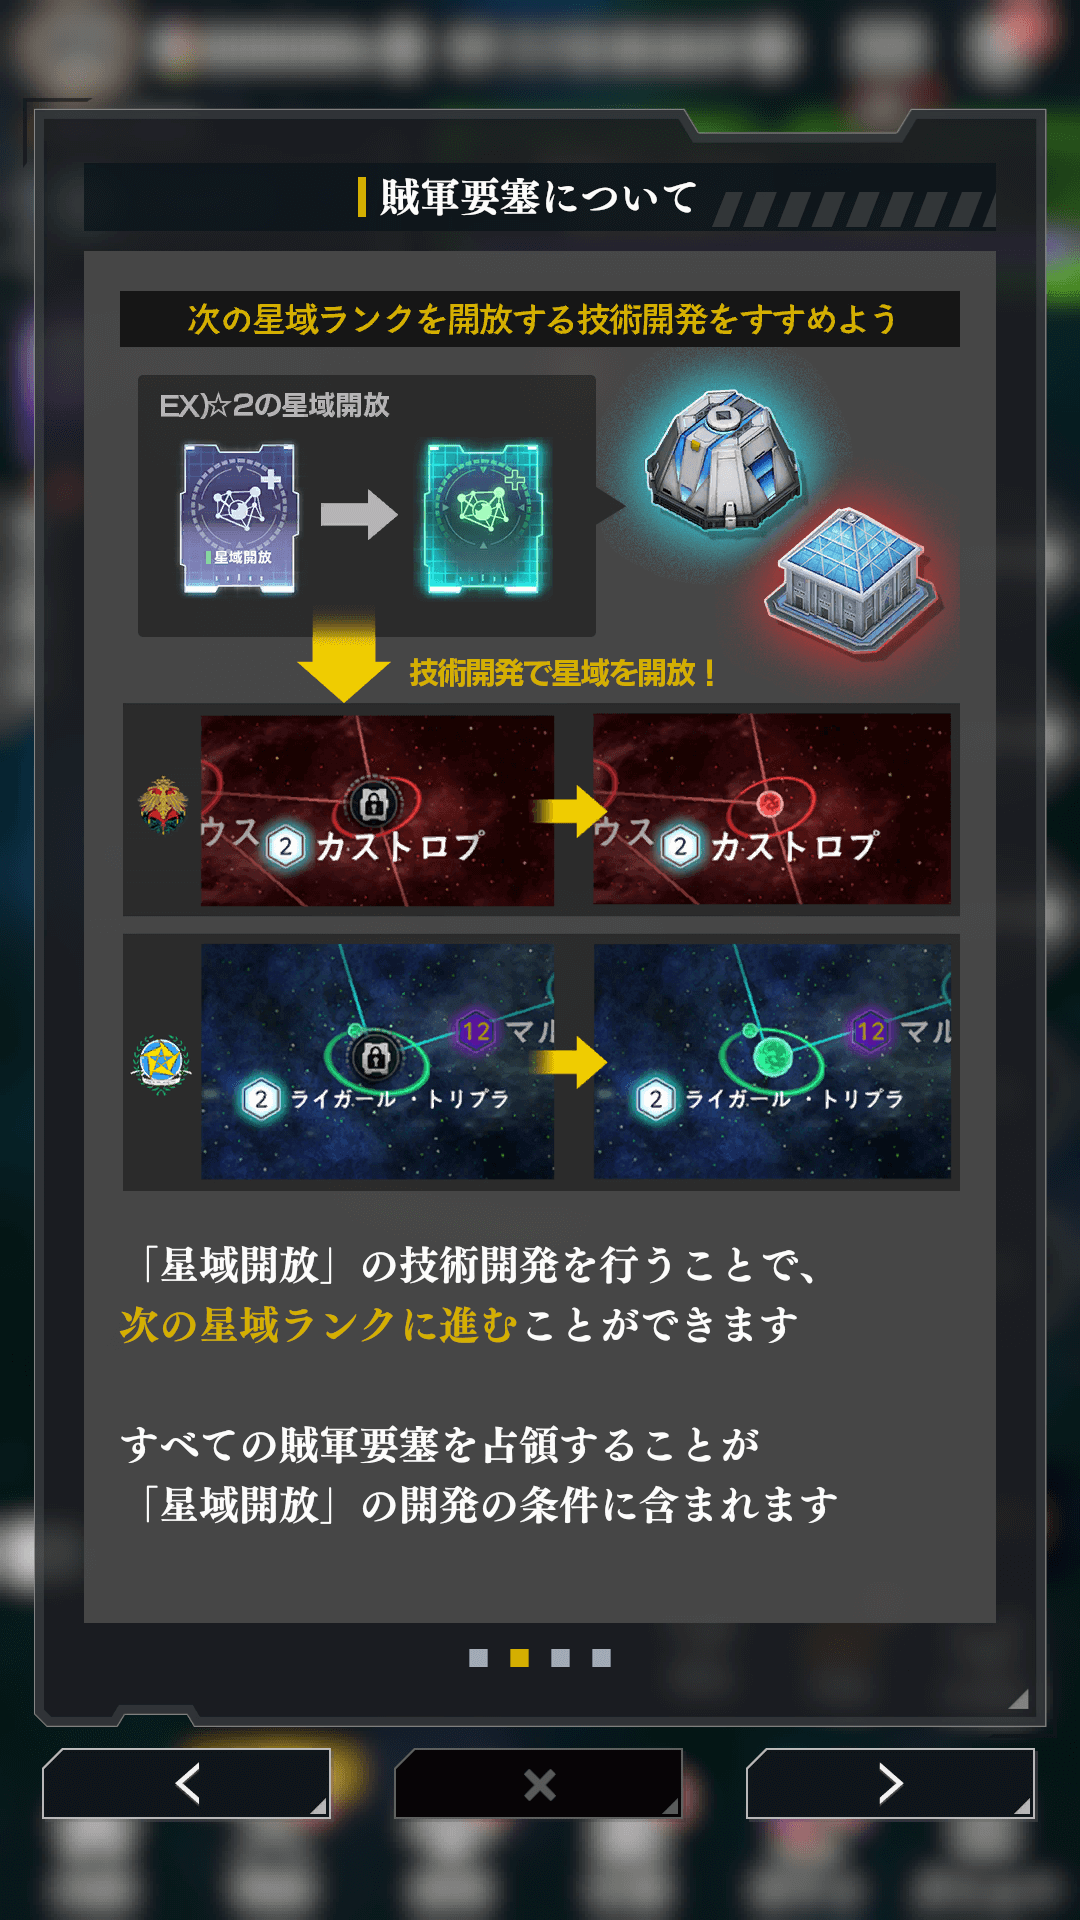Click the red-glow glass roof building icon
Screen dimensions: 1080x1920
pos(851,580)
